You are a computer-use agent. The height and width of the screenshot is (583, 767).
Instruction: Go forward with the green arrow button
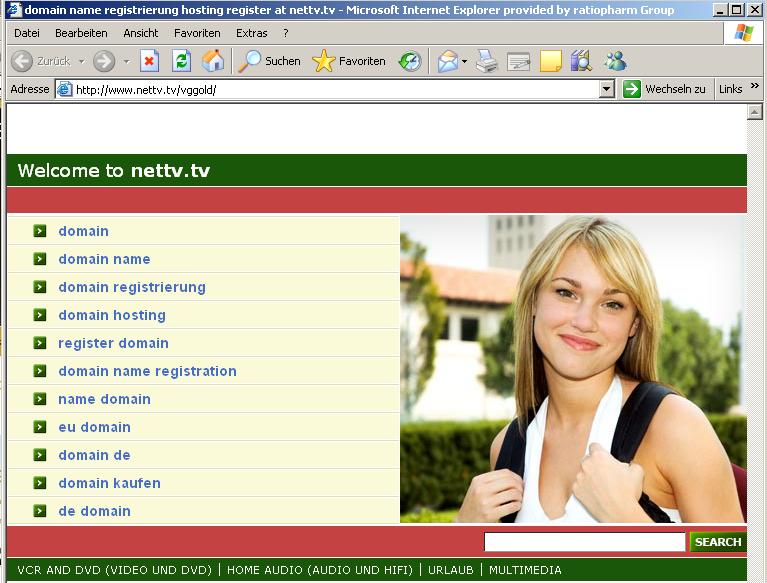[104, 61]
